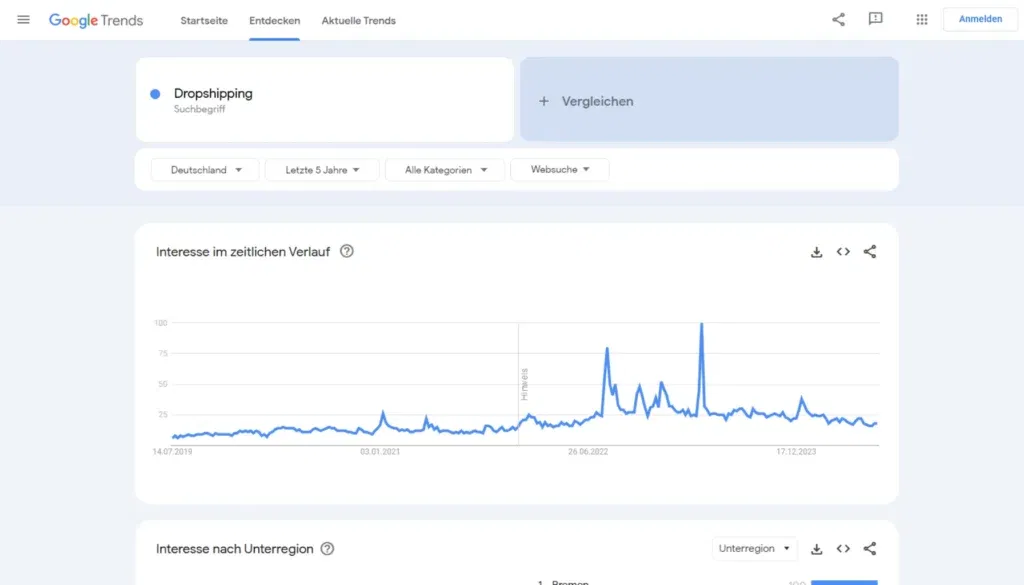Image resolution: width=1024 pixels, height=585 pixels.
Task: Open the Alle Kategorien dropdown
Action: [444, 169]
